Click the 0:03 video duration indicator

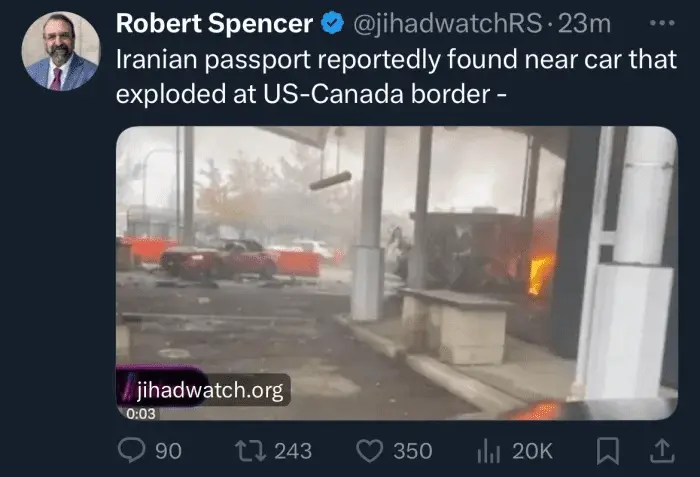[x=141, y=414]
